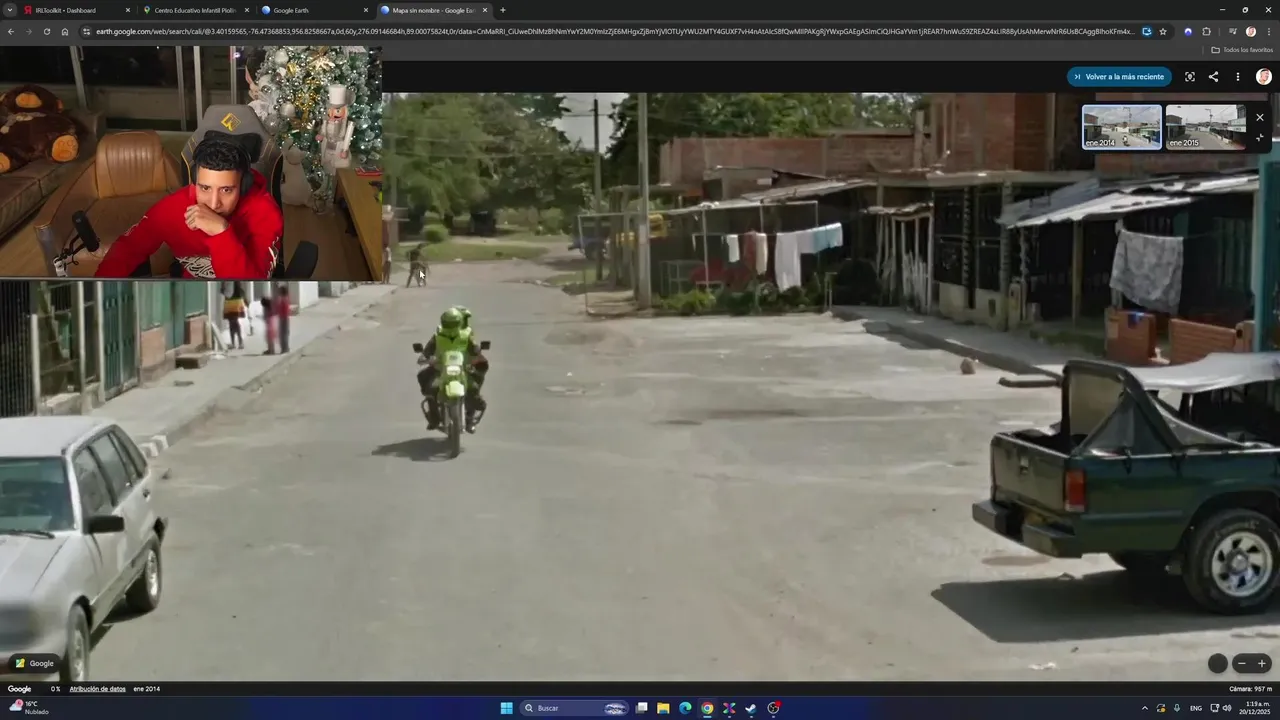
Task: Launch Microsoft Edge from the taskbar
Action: [x=685, y=708]
